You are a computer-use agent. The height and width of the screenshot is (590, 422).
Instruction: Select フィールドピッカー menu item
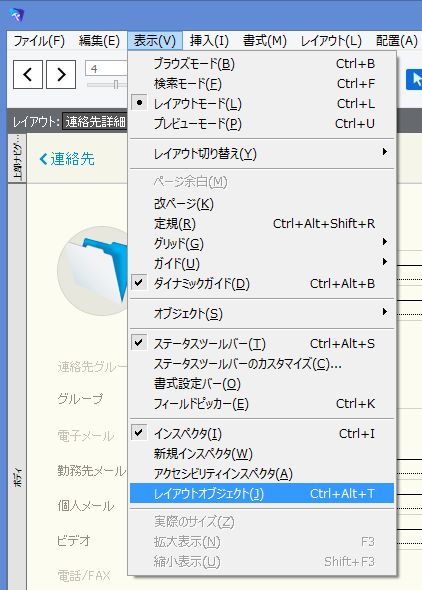click(x=262, y=403)
